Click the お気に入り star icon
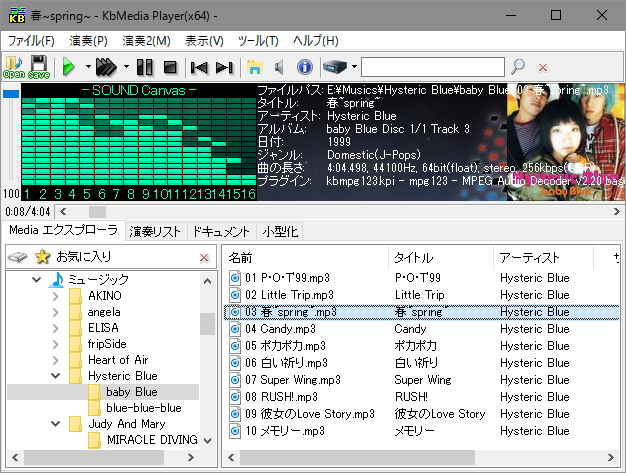 (42, 257)
